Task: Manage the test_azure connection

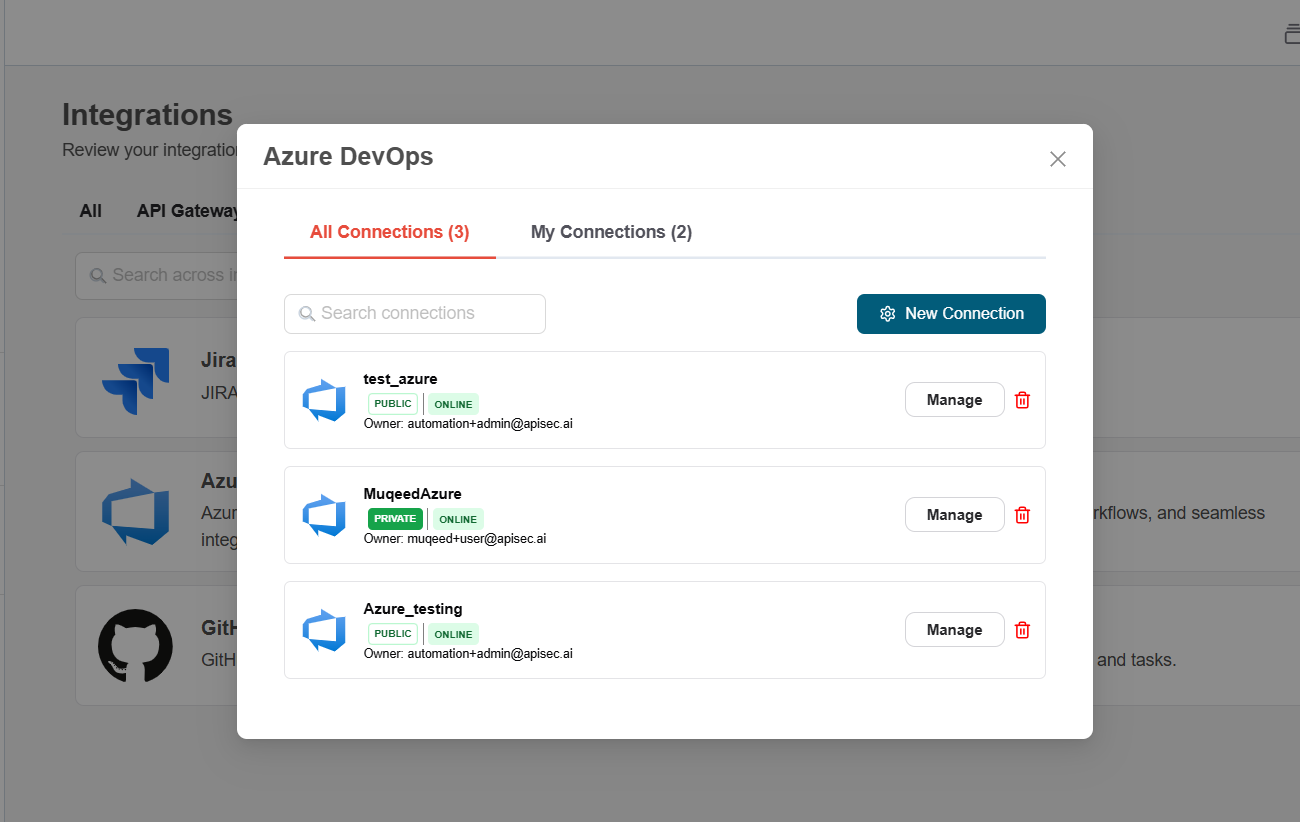Action: point(954,400)
